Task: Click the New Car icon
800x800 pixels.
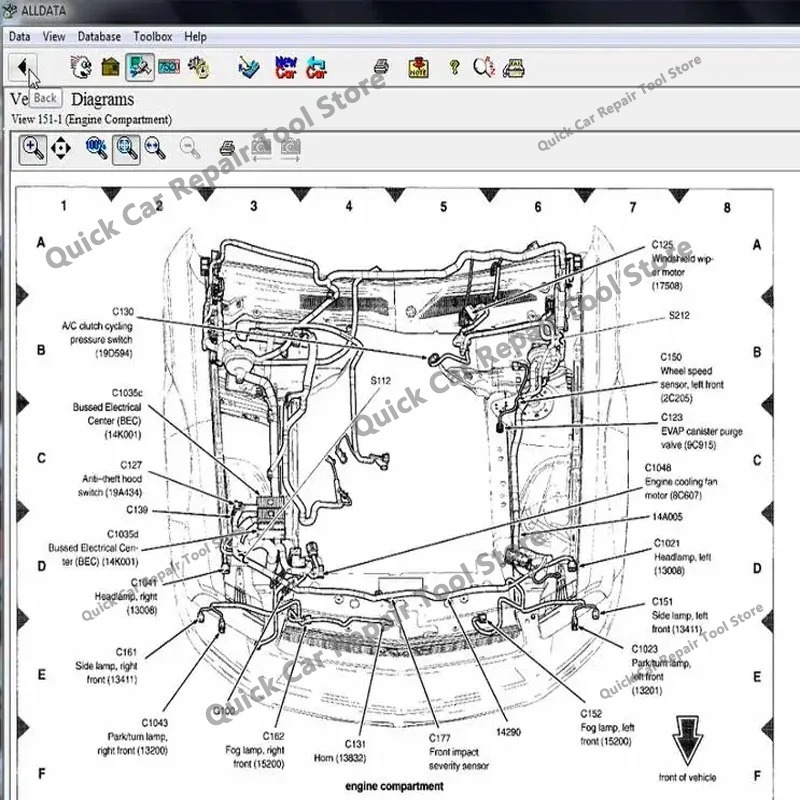Action: (286, 67)
